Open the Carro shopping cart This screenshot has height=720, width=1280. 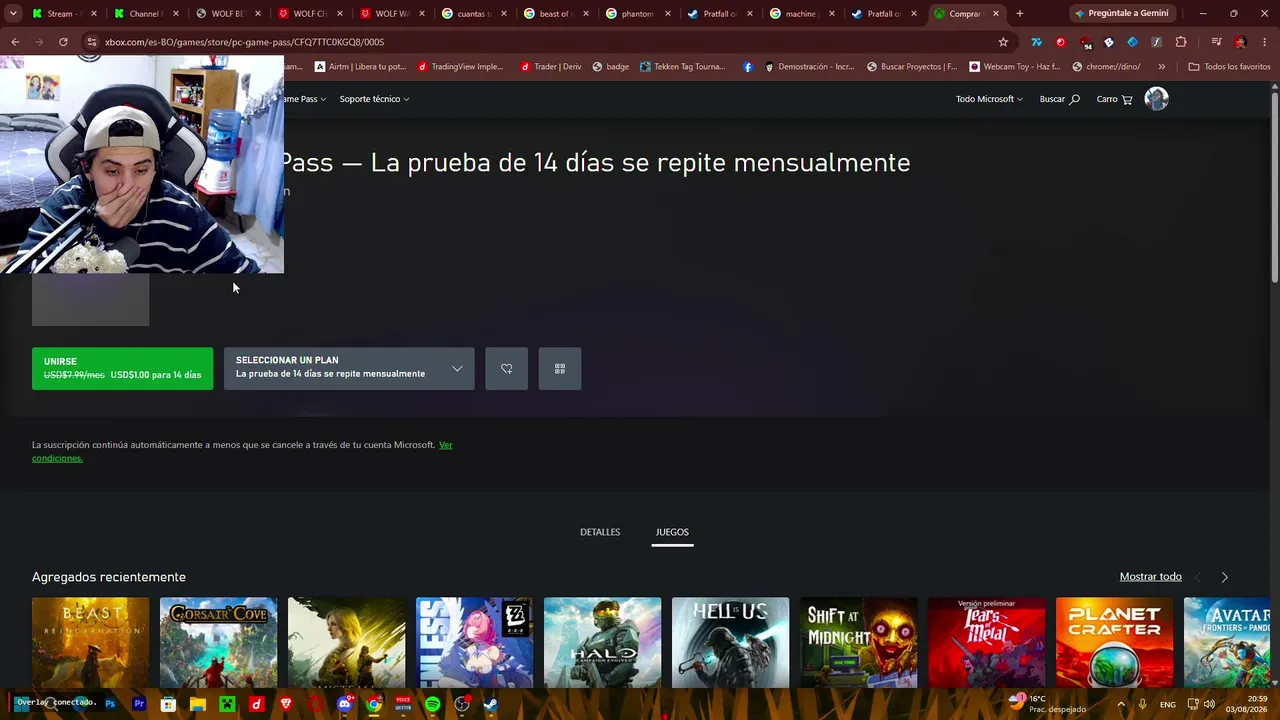1114,99
